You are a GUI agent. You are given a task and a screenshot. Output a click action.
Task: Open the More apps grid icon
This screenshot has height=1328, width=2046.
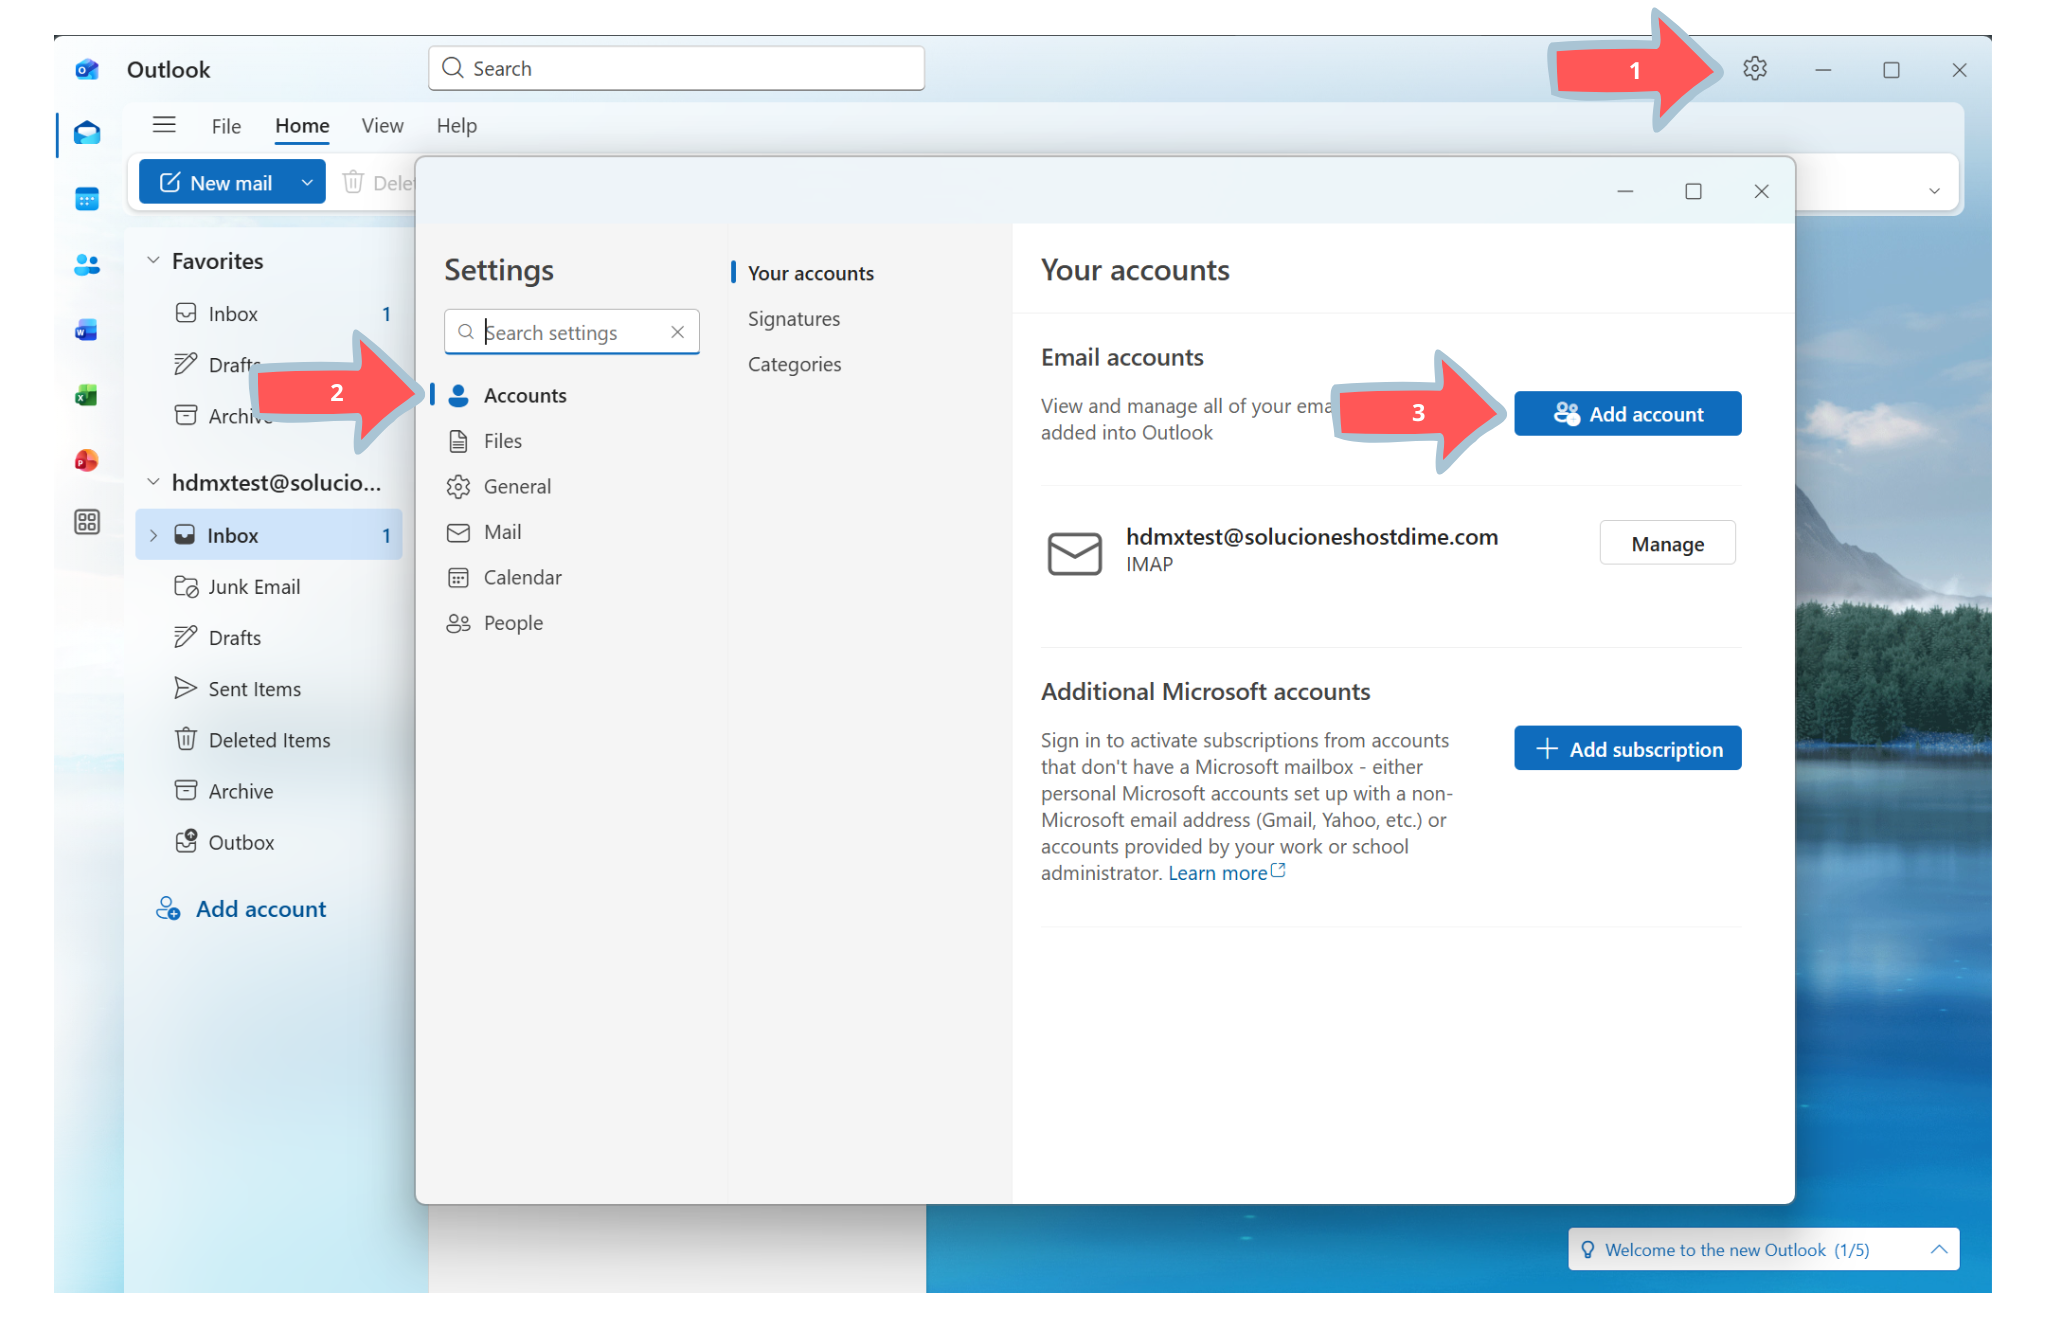[x=87, y=522]
